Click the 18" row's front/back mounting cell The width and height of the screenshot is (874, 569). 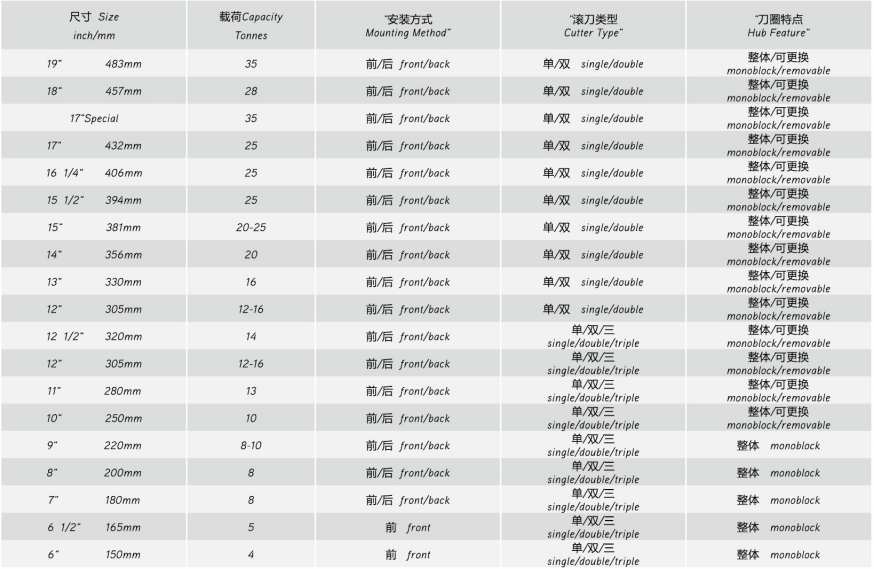click(x=407, y=91)
